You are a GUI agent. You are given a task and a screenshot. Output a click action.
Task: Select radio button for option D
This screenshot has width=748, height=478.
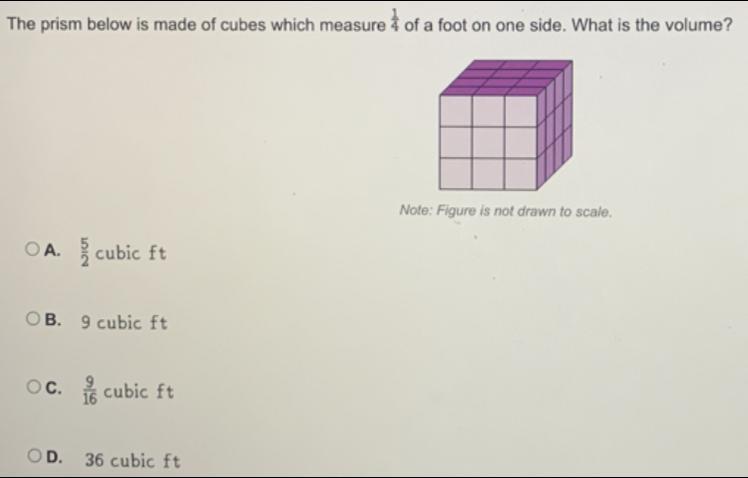click(x=34, y=456)
